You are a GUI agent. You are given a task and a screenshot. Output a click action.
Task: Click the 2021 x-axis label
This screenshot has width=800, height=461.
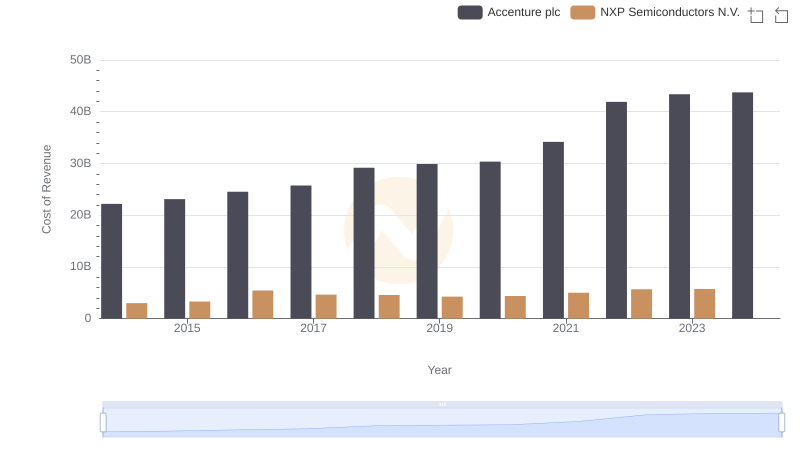click(x=566, y=328)
